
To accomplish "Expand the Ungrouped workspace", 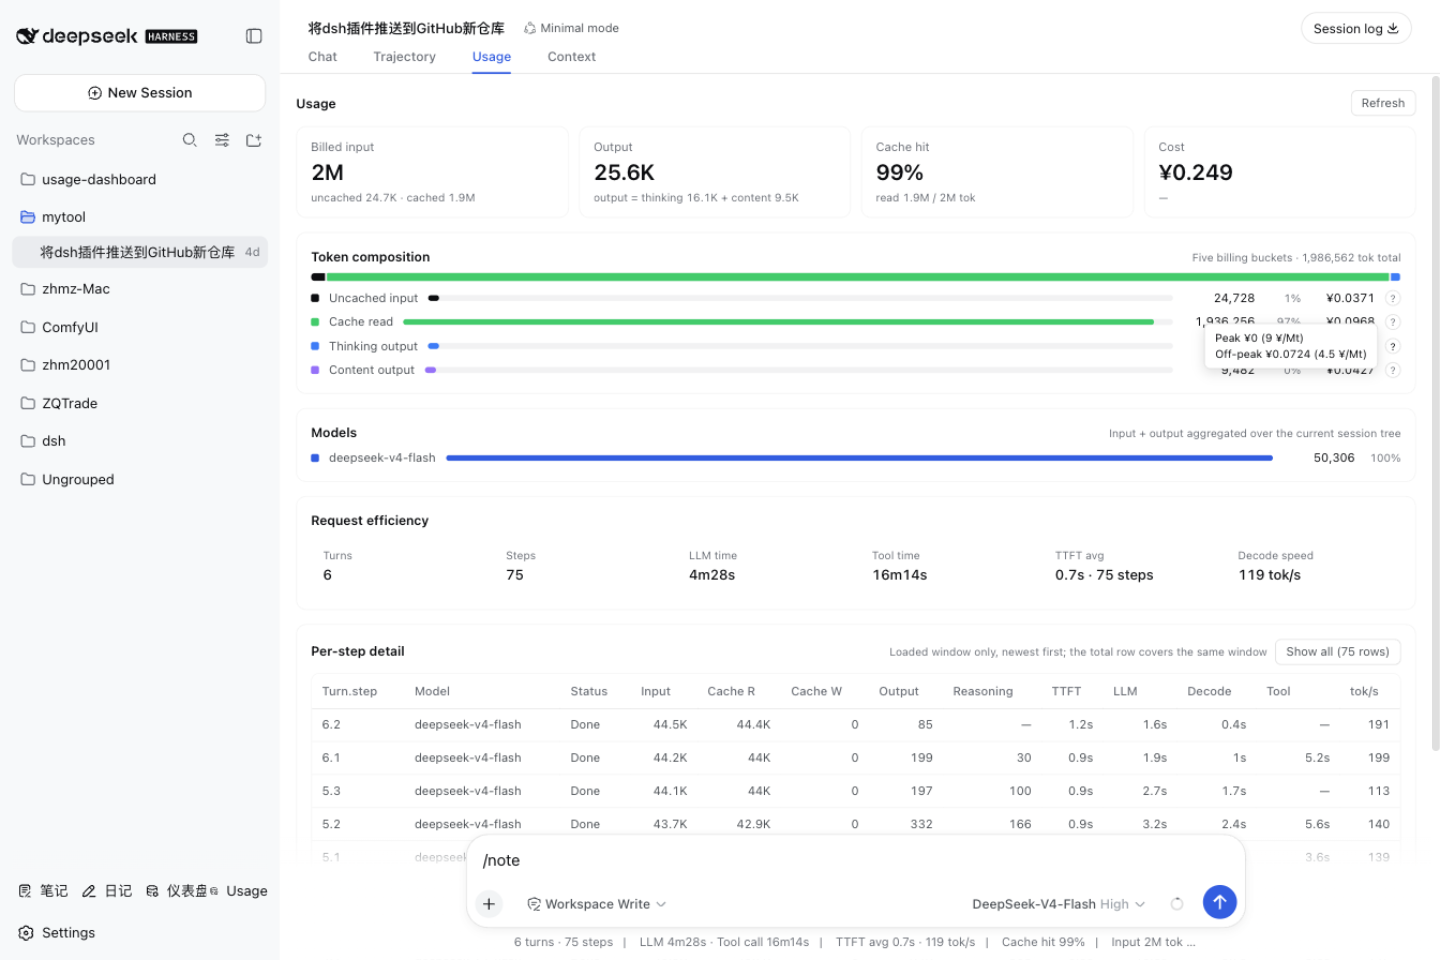I will click(x=140, y=479).
